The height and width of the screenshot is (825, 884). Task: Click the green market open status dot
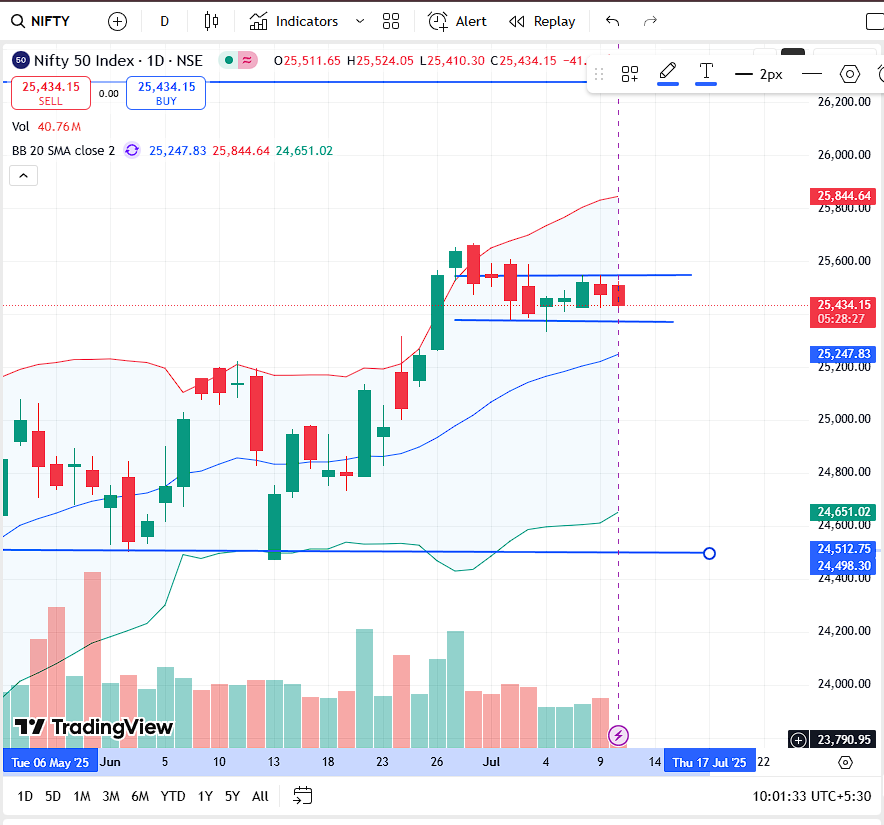[229, 60]
